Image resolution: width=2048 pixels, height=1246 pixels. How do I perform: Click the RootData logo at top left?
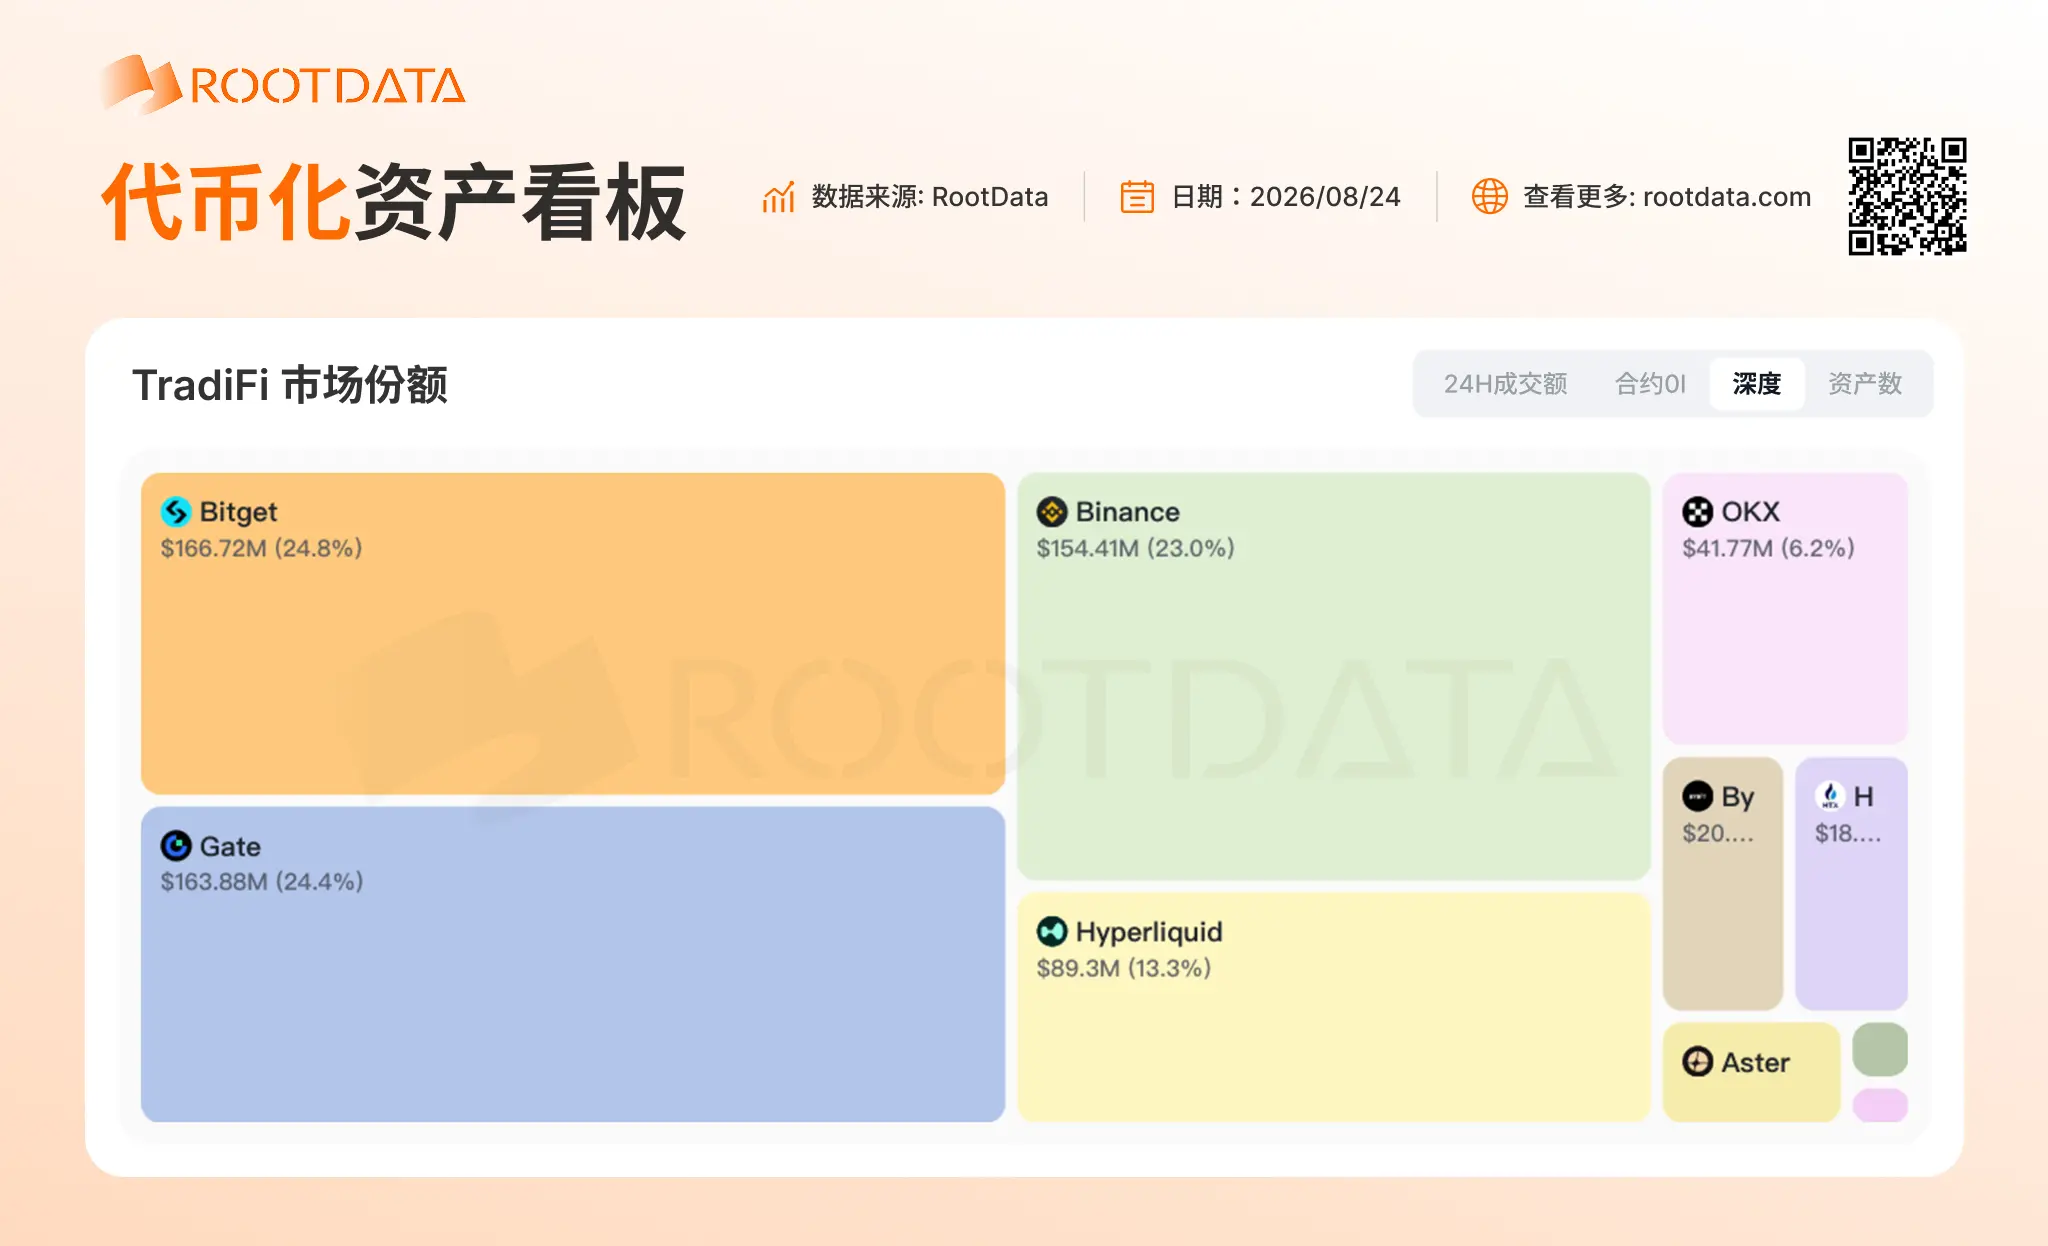click(283, 84)
